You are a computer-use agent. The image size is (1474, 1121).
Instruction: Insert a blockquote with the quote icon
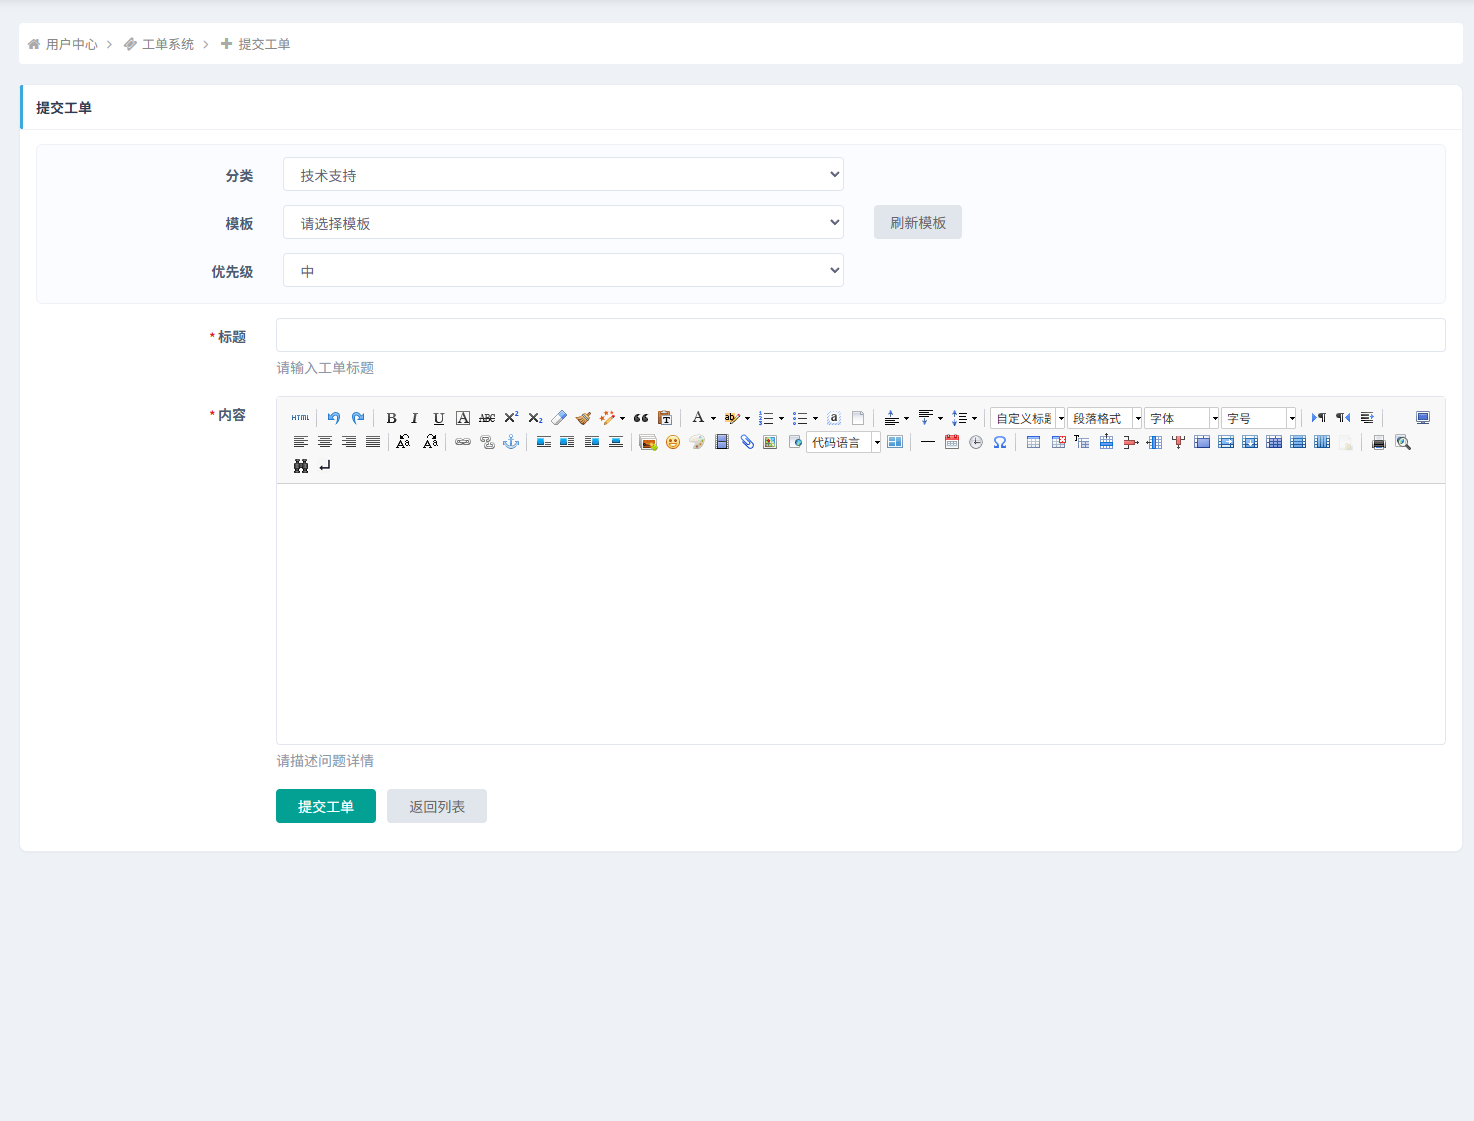pyautogui.click(x=641, y=418)
